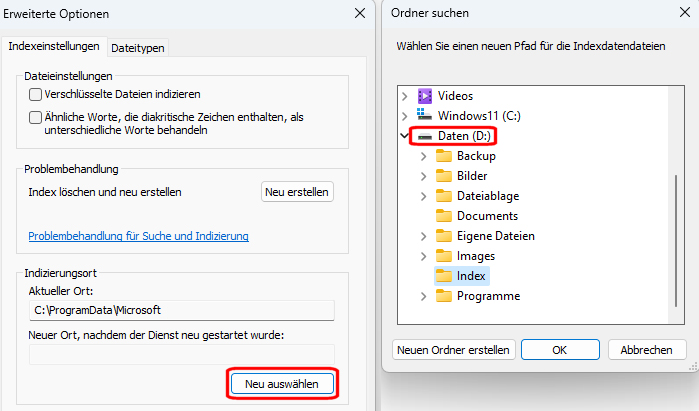Click the dialog resize grip corner

693,367
